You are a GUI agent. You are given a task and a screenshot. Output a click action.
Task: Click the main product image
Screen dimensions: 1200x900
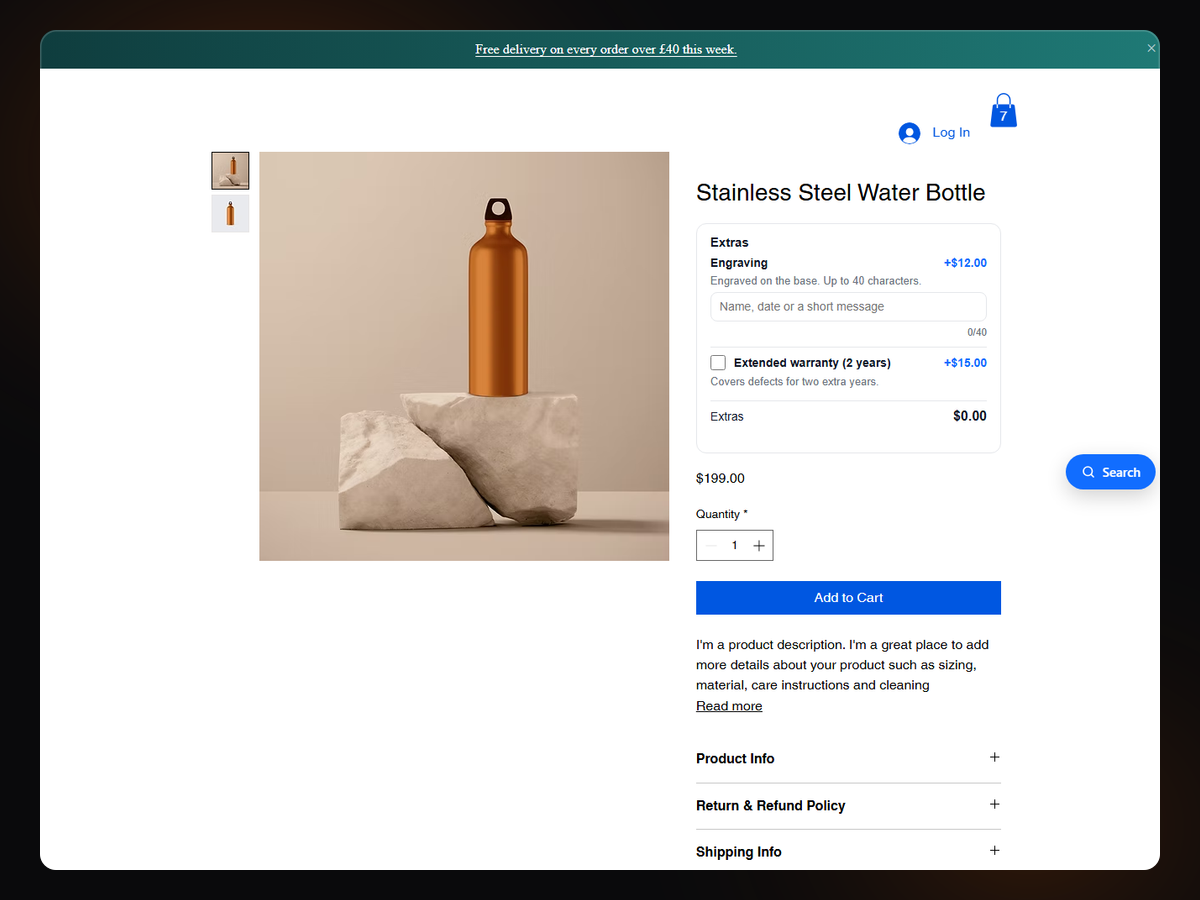[x=464, y=356]
